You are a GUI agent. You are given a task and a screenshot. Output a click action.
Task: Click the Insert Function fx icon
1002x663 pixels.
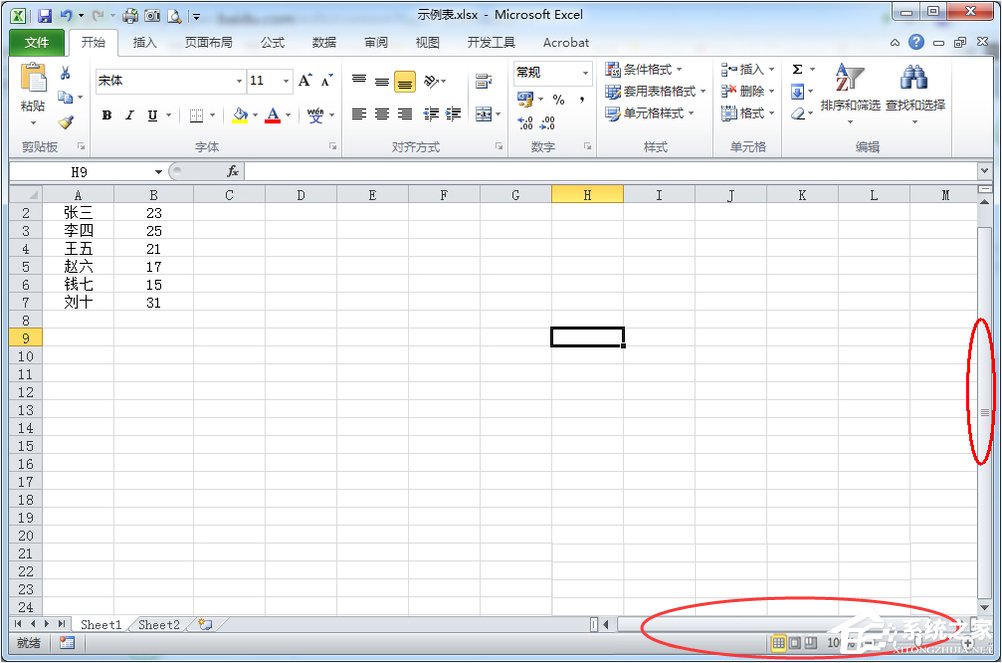click(x=233, y=171)
